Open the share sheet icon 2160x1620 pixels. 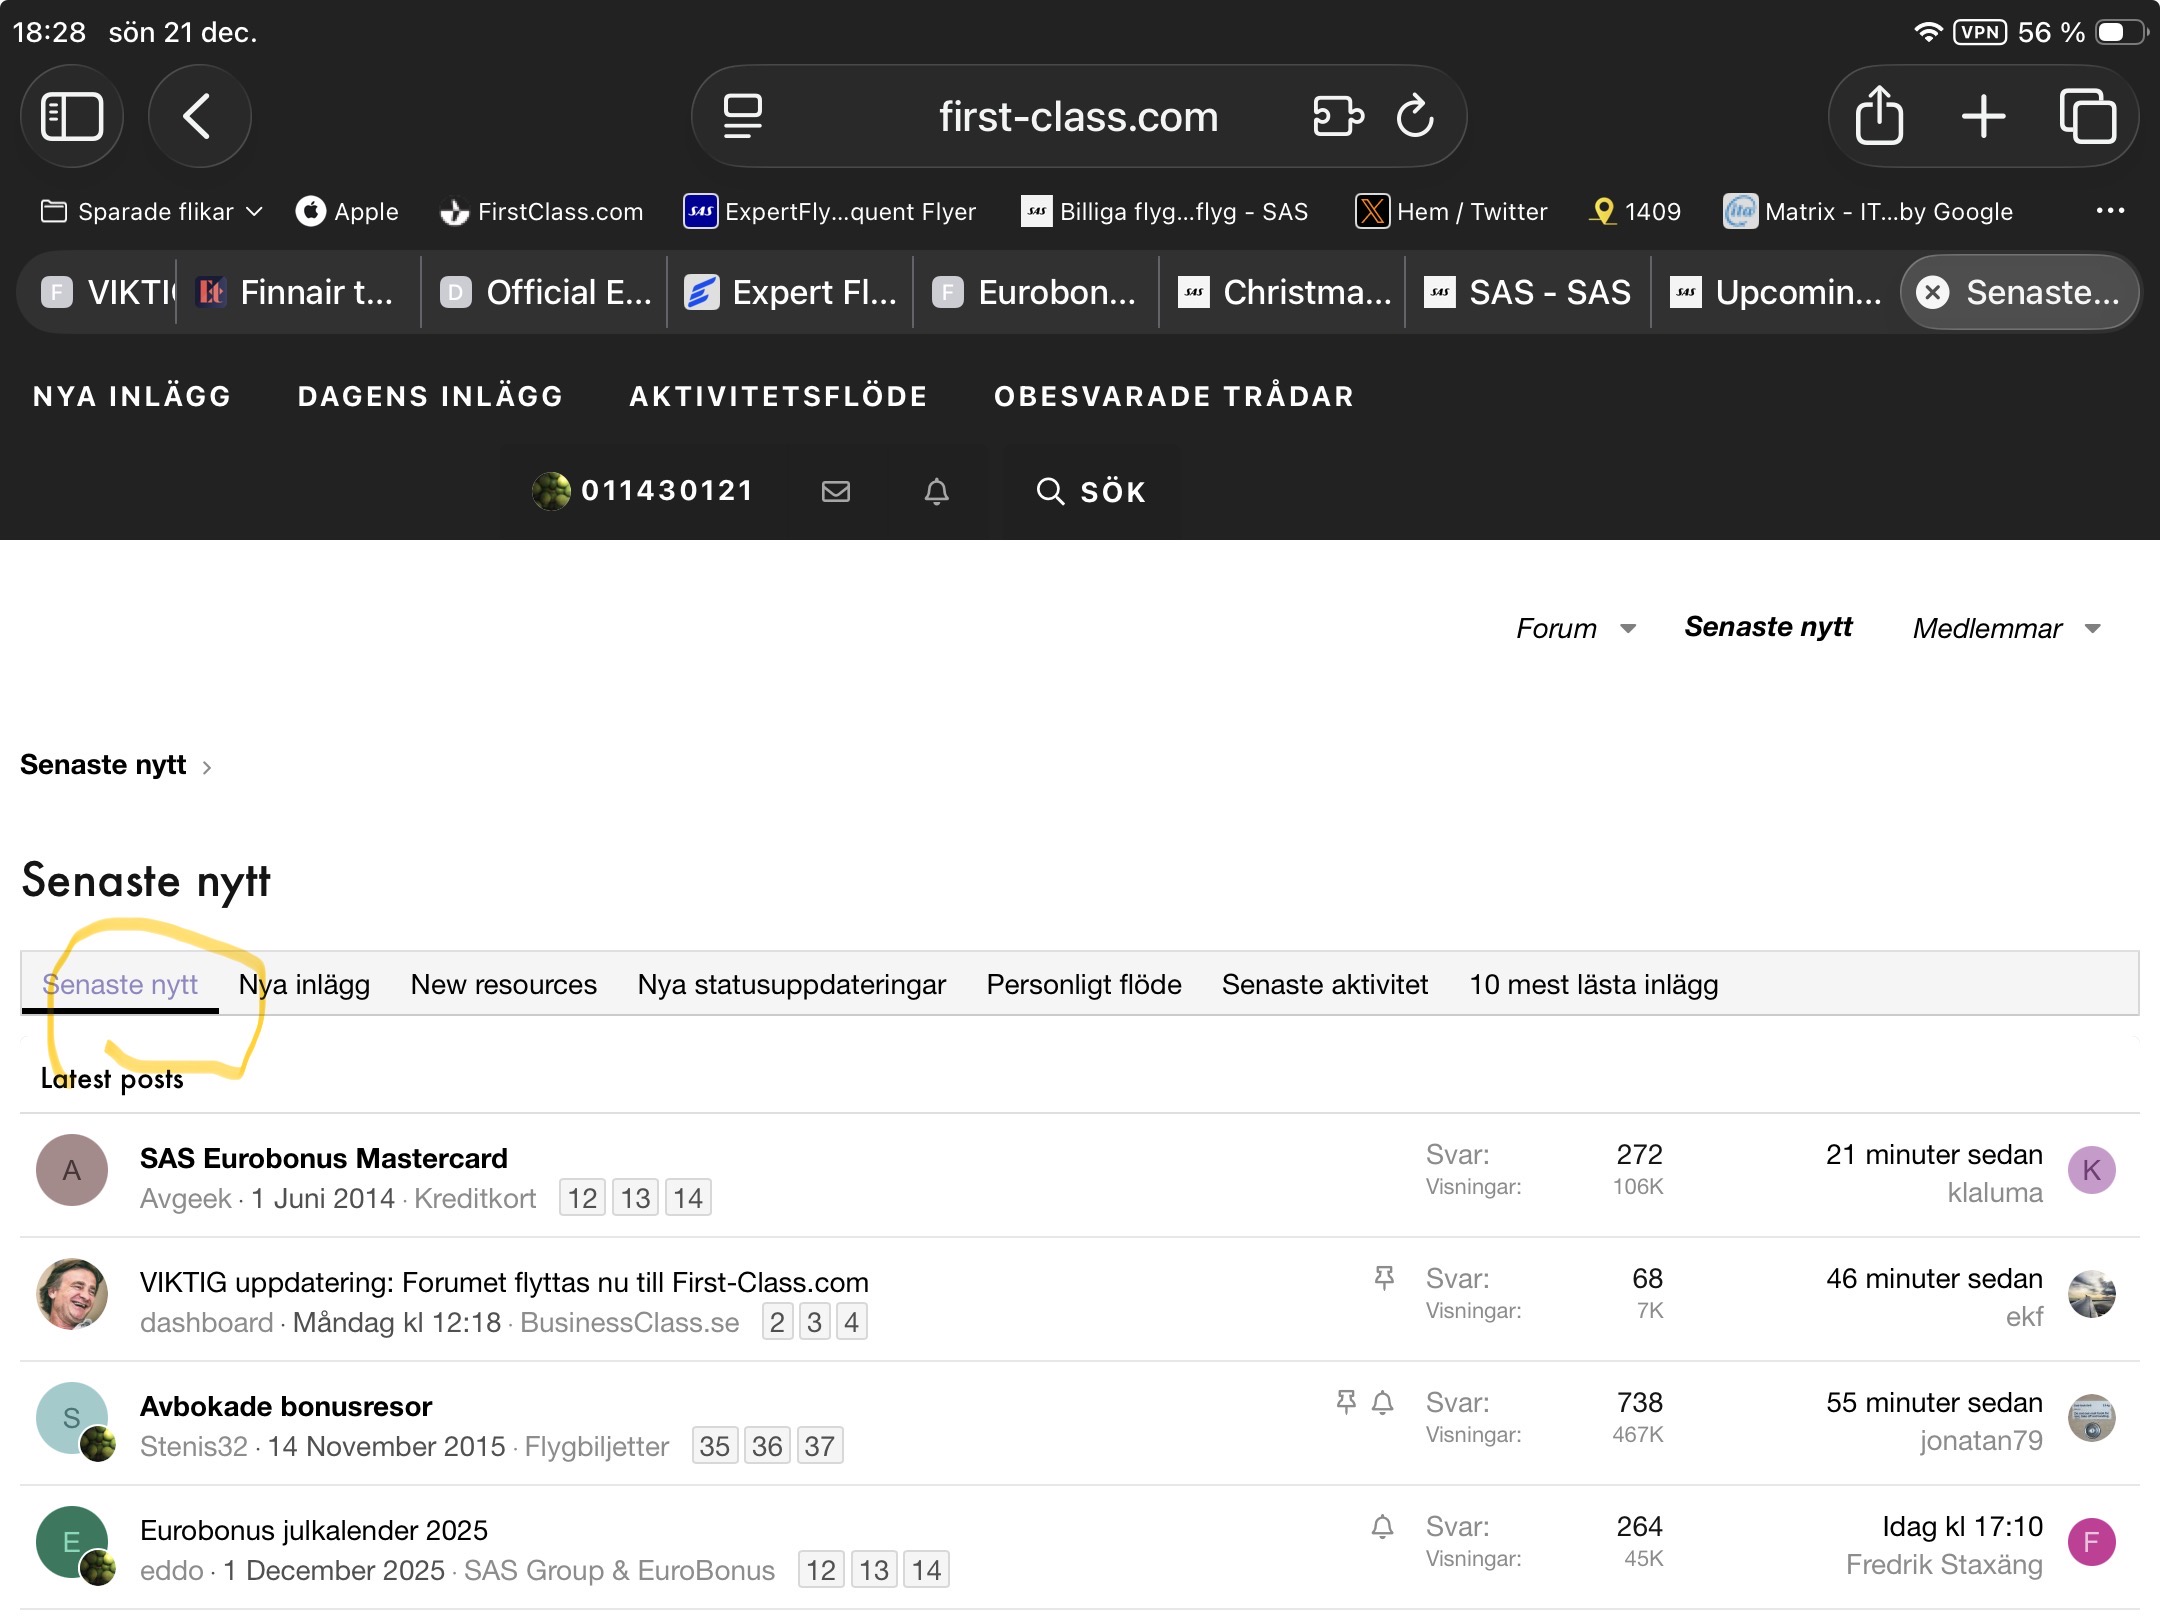tap(1879, 116)
